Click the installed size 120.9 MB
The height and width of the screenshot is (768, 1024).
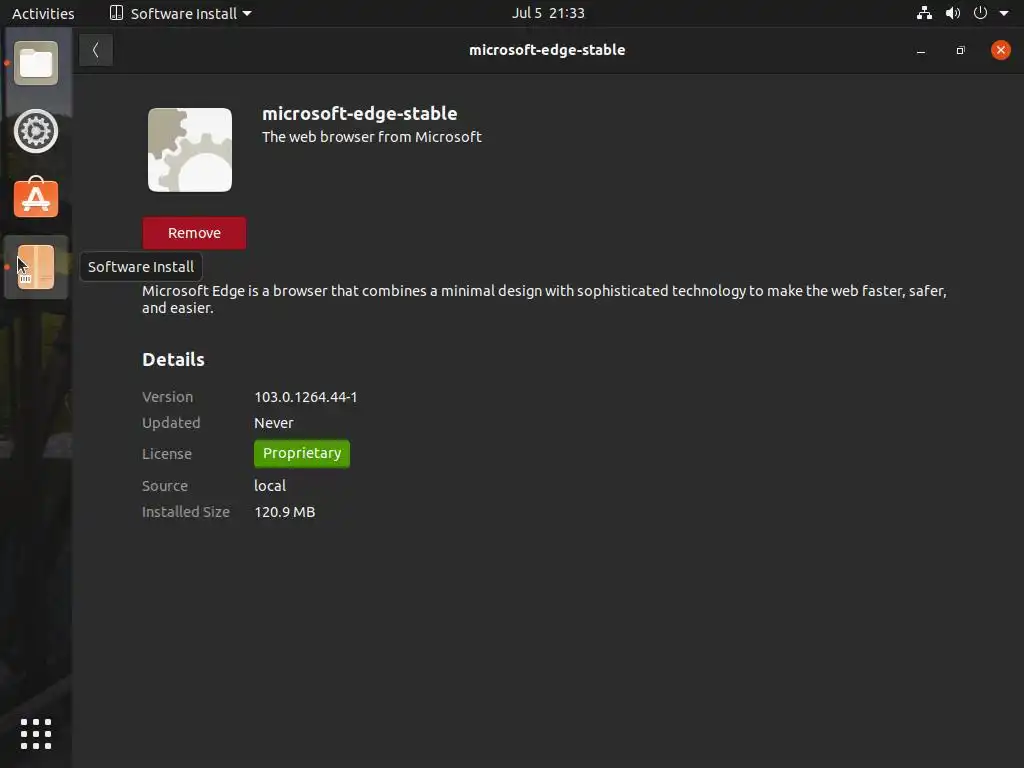285,512
